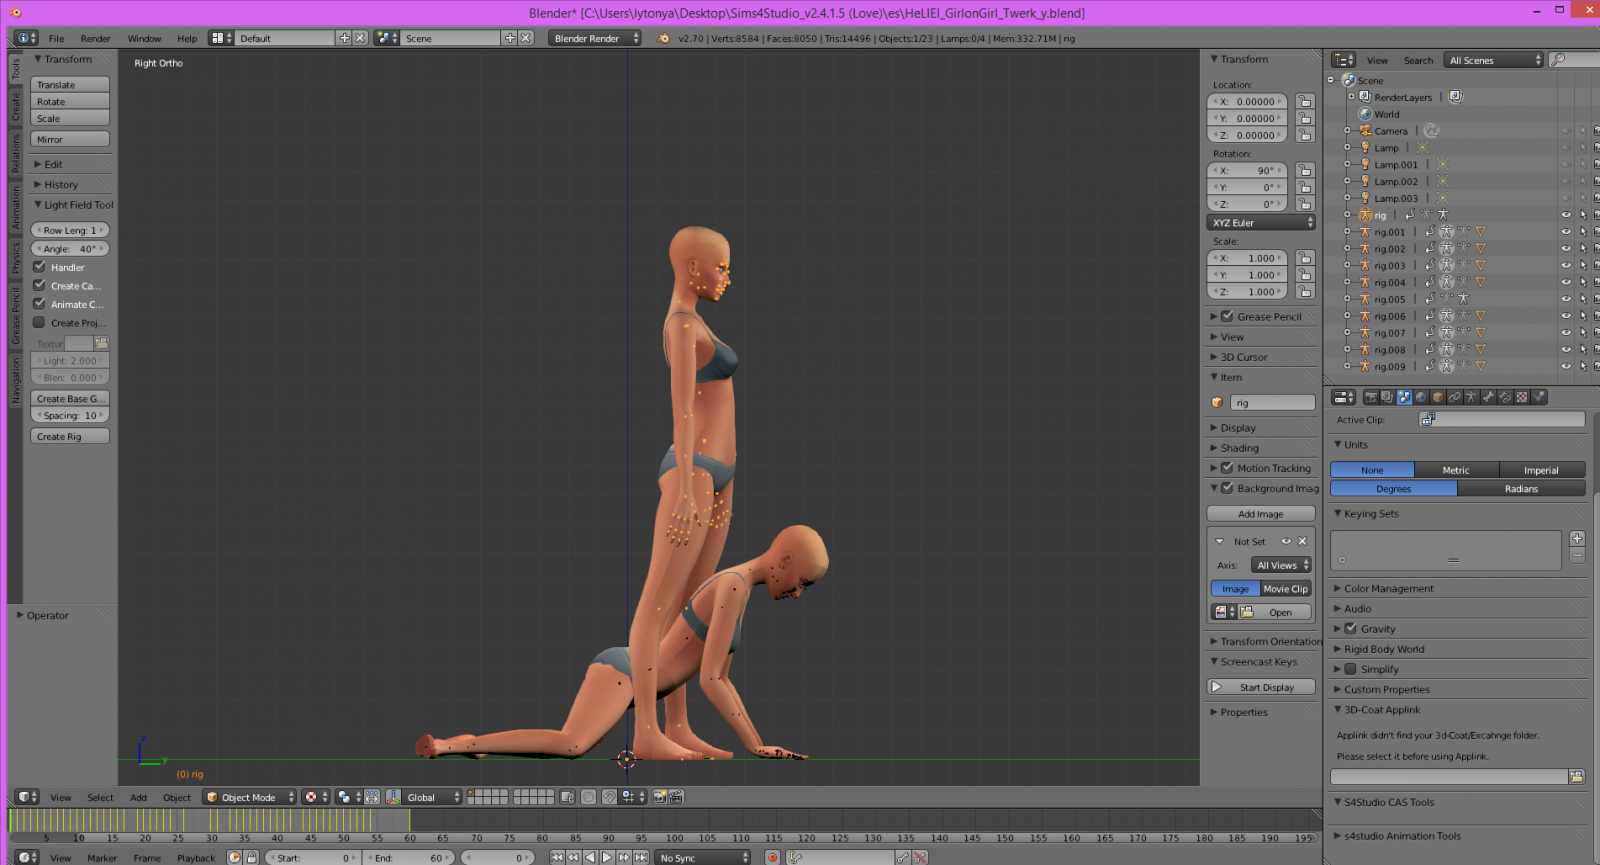Click the lamp icon for Lamp.002
1600x865 pixels.
click(x=1364, y=182)
